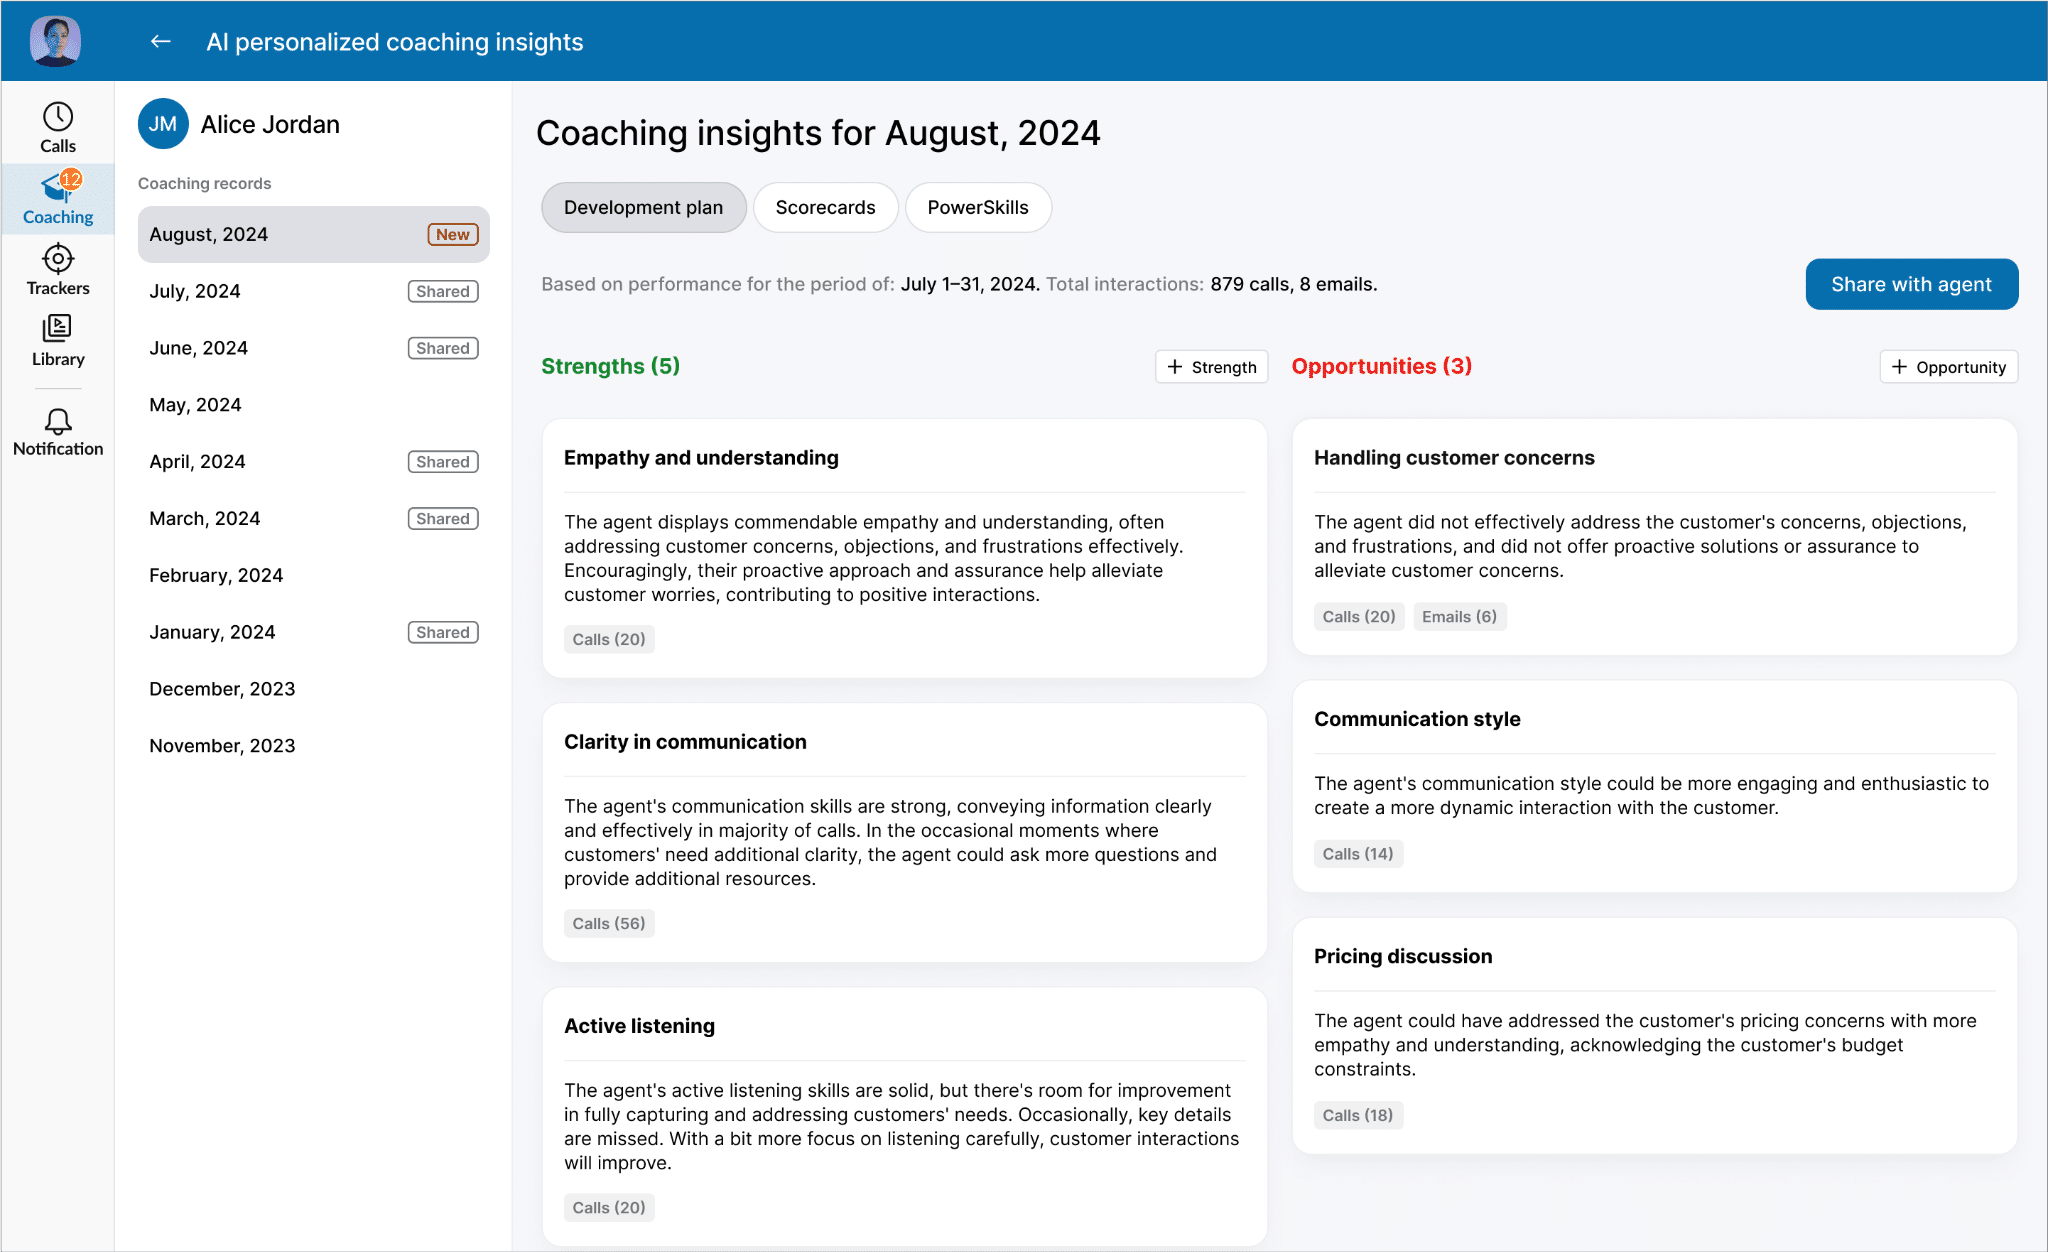Viewport: 2048px width, 1252px height.
Task: Click the JM avatar for Alice Jordan
Action: tap(163, 124)
